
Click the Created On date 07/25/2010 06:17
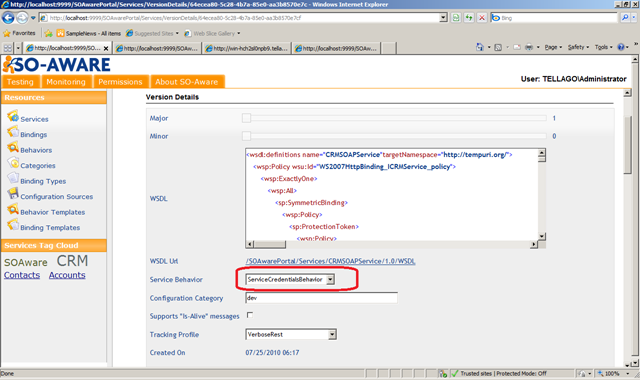[272, 352]
